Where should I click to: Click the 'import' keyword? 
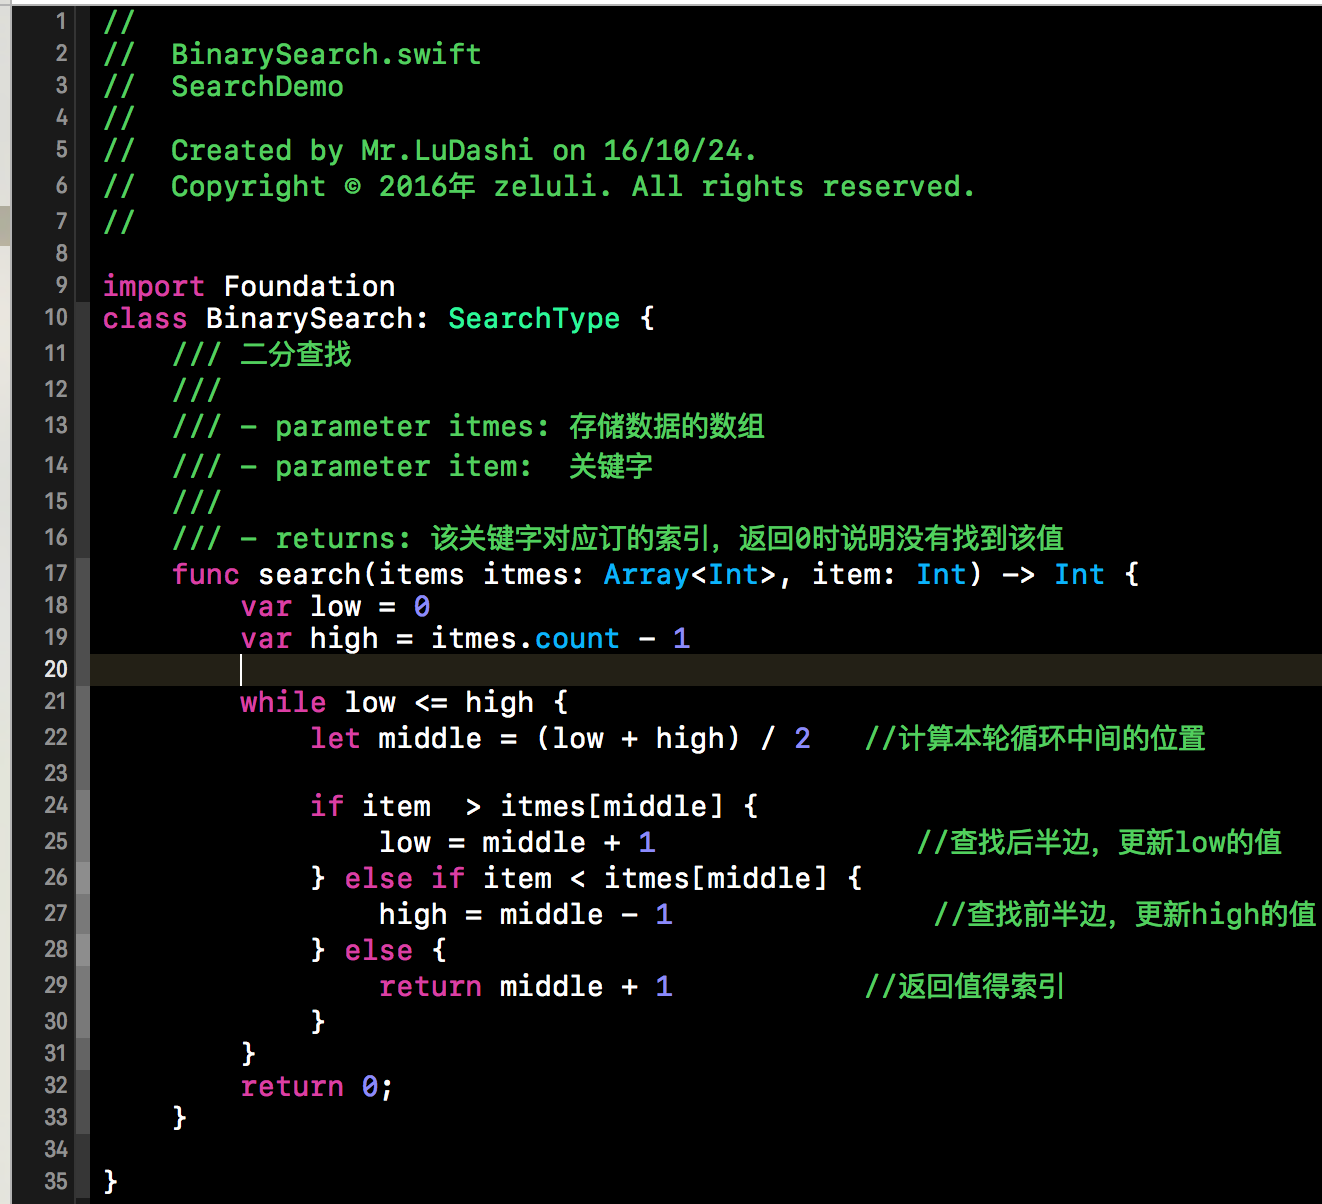(x=154, y=286)
